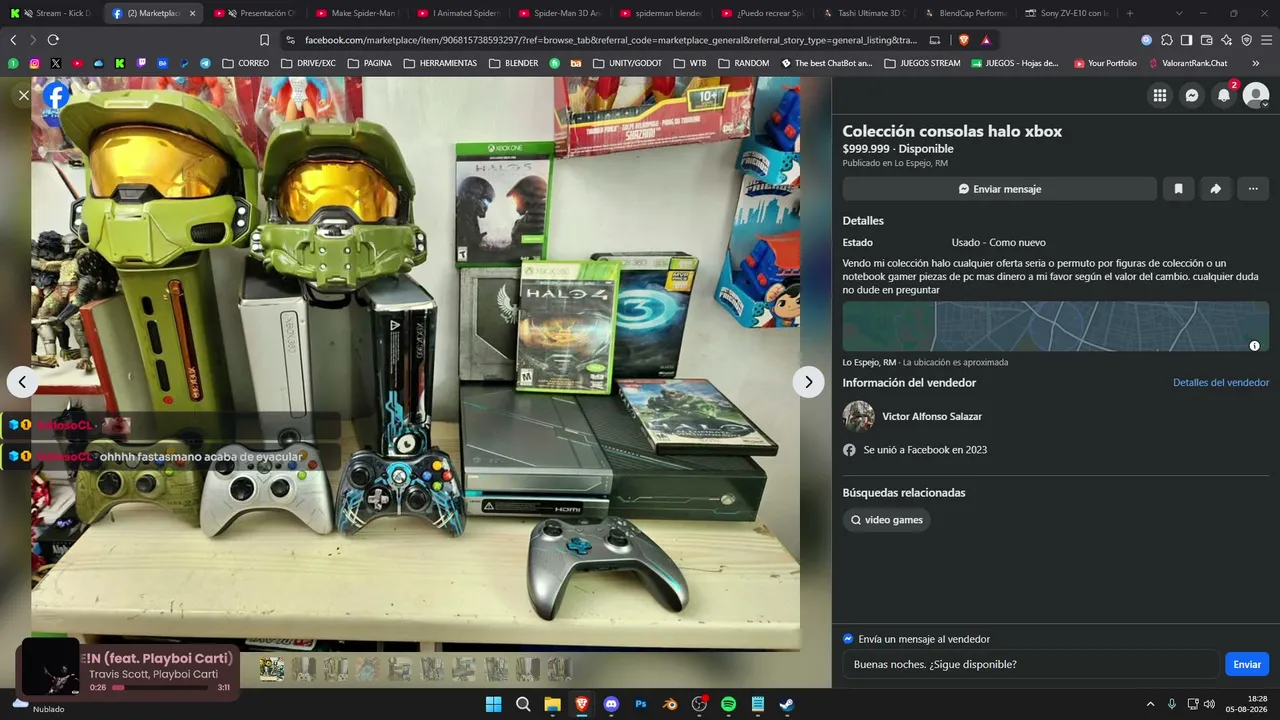Viewport: 1280px width, 720px height.
Task: Open the HERRAMIENTAS bookmarks folder
Action: click(440, 63)
